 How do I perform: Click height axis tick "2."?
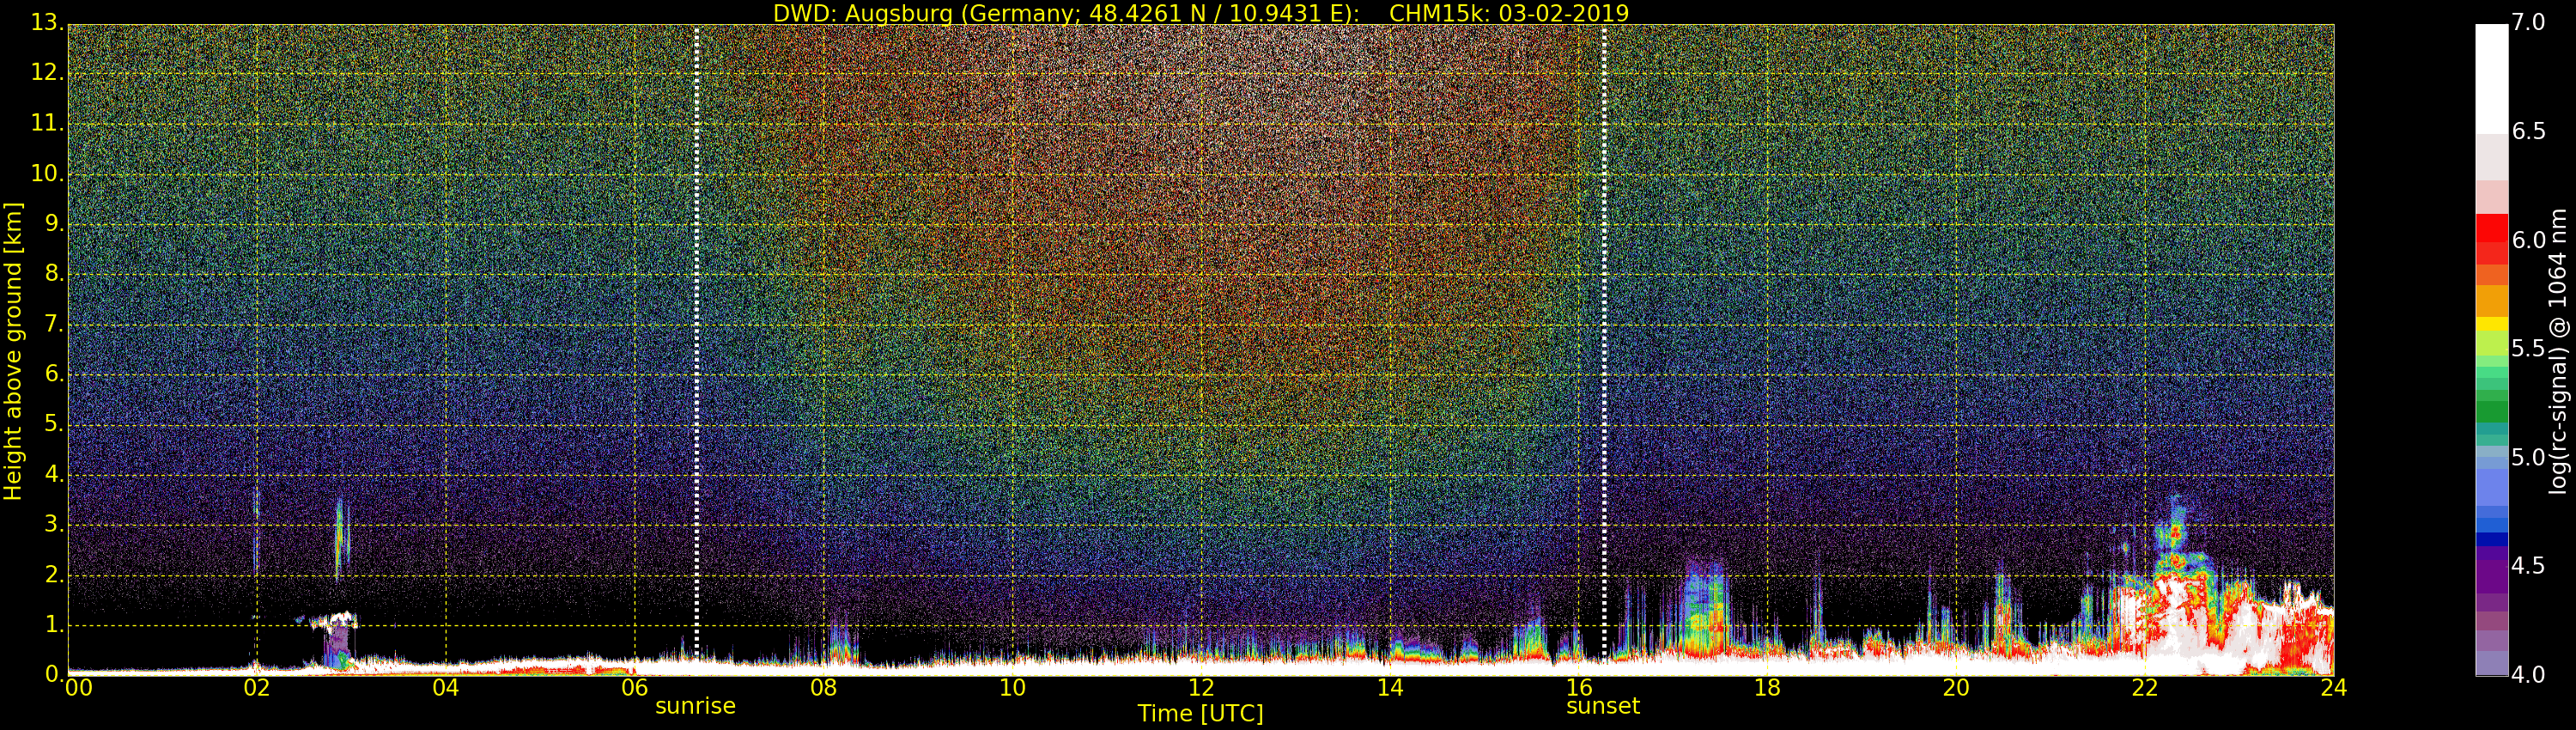tap(54, 574)
